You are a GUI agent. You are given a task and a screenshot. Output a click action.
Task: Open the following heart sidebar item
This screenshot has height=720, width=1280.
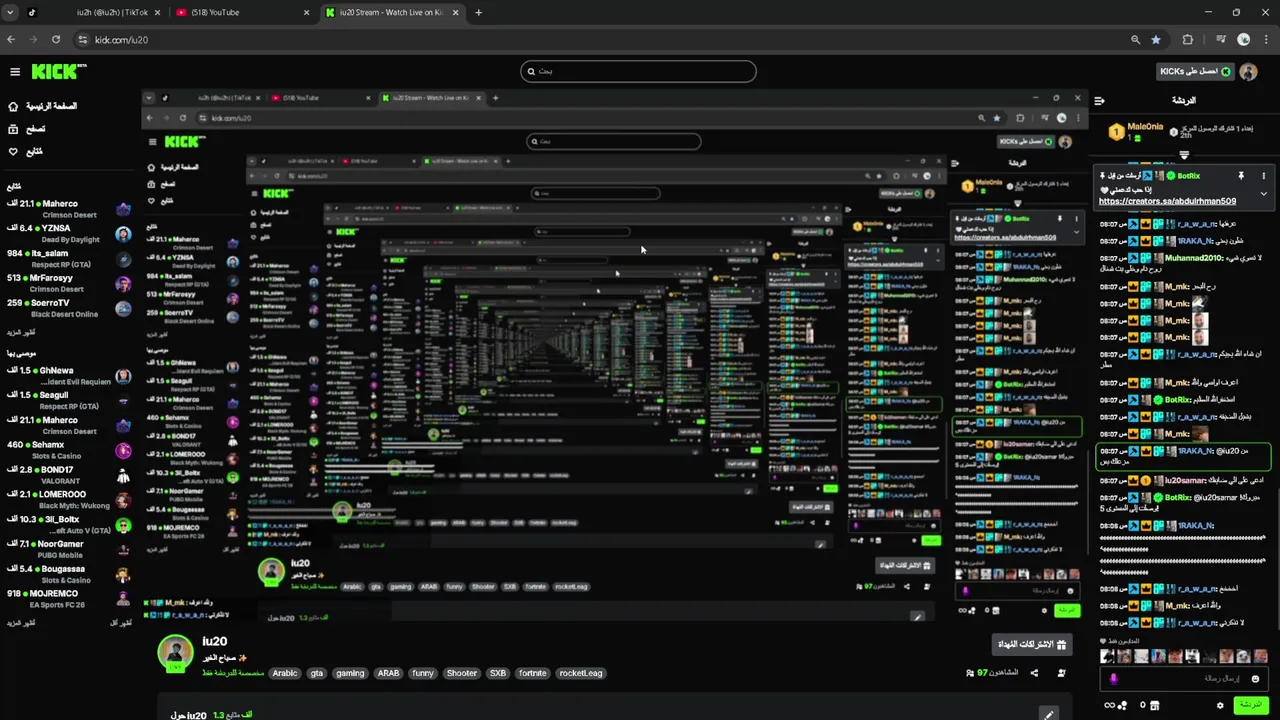point(25,152)
